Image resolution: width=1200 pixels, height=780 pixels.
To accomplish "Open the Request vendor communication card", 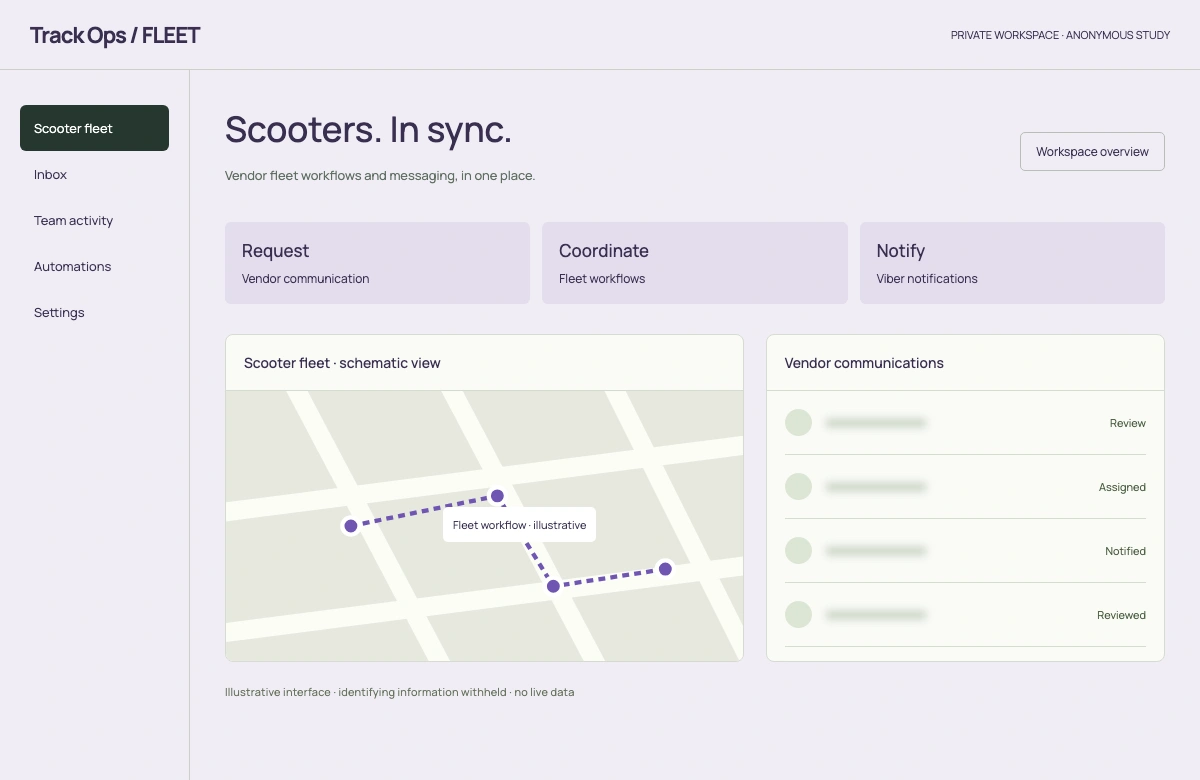I will [377, 263].
